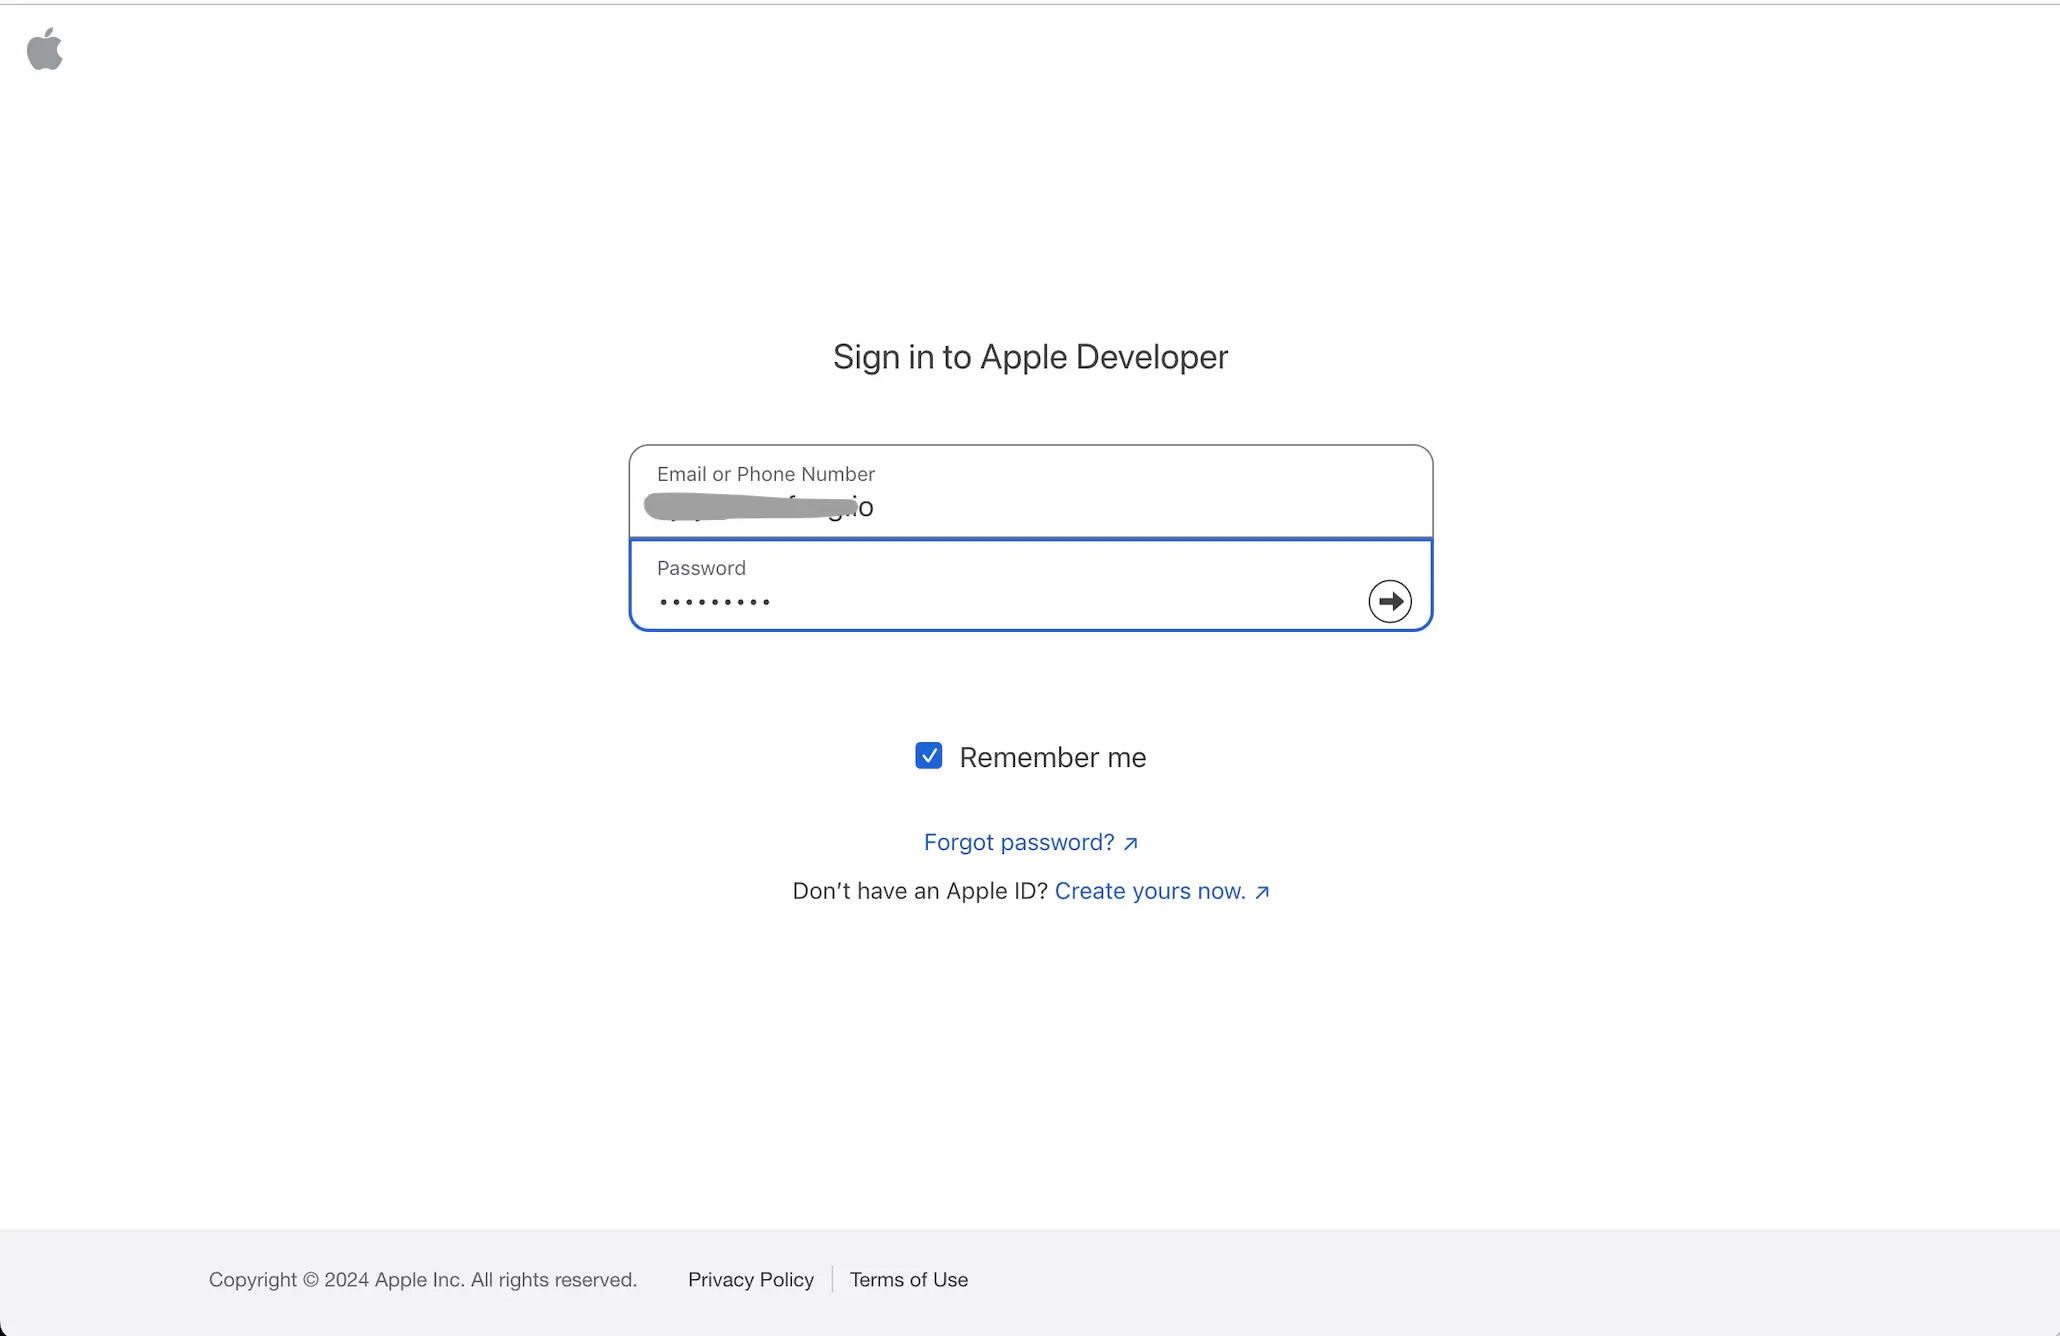Open the Terms of Use link
The width and height of the screenshot is (2060, 1336).
(909, 1279)
